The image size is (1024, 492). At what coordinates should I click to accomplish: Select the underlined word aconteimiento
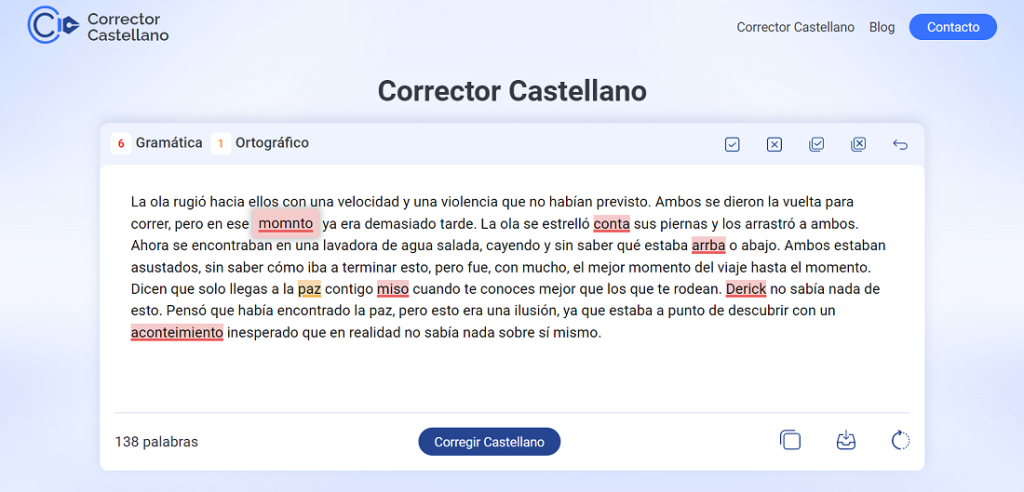click(x=177, y=333)
